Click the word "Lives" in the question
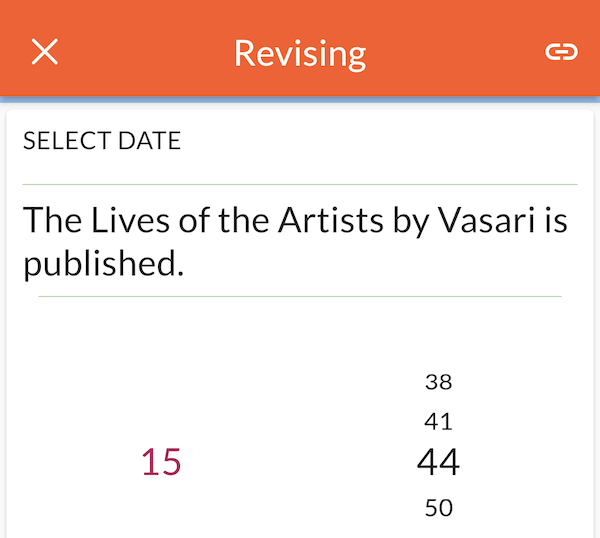600x538 pixels. click(130, 220)
